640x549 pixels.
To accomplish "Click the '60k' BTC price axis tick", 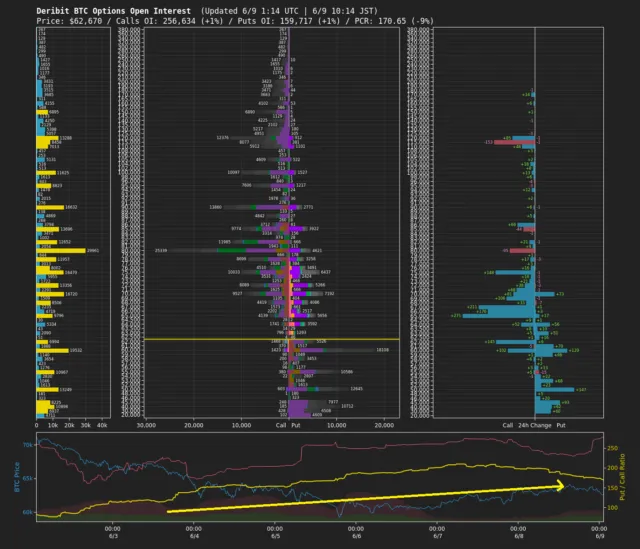I will pyautogui.click(x=28, y=512).
